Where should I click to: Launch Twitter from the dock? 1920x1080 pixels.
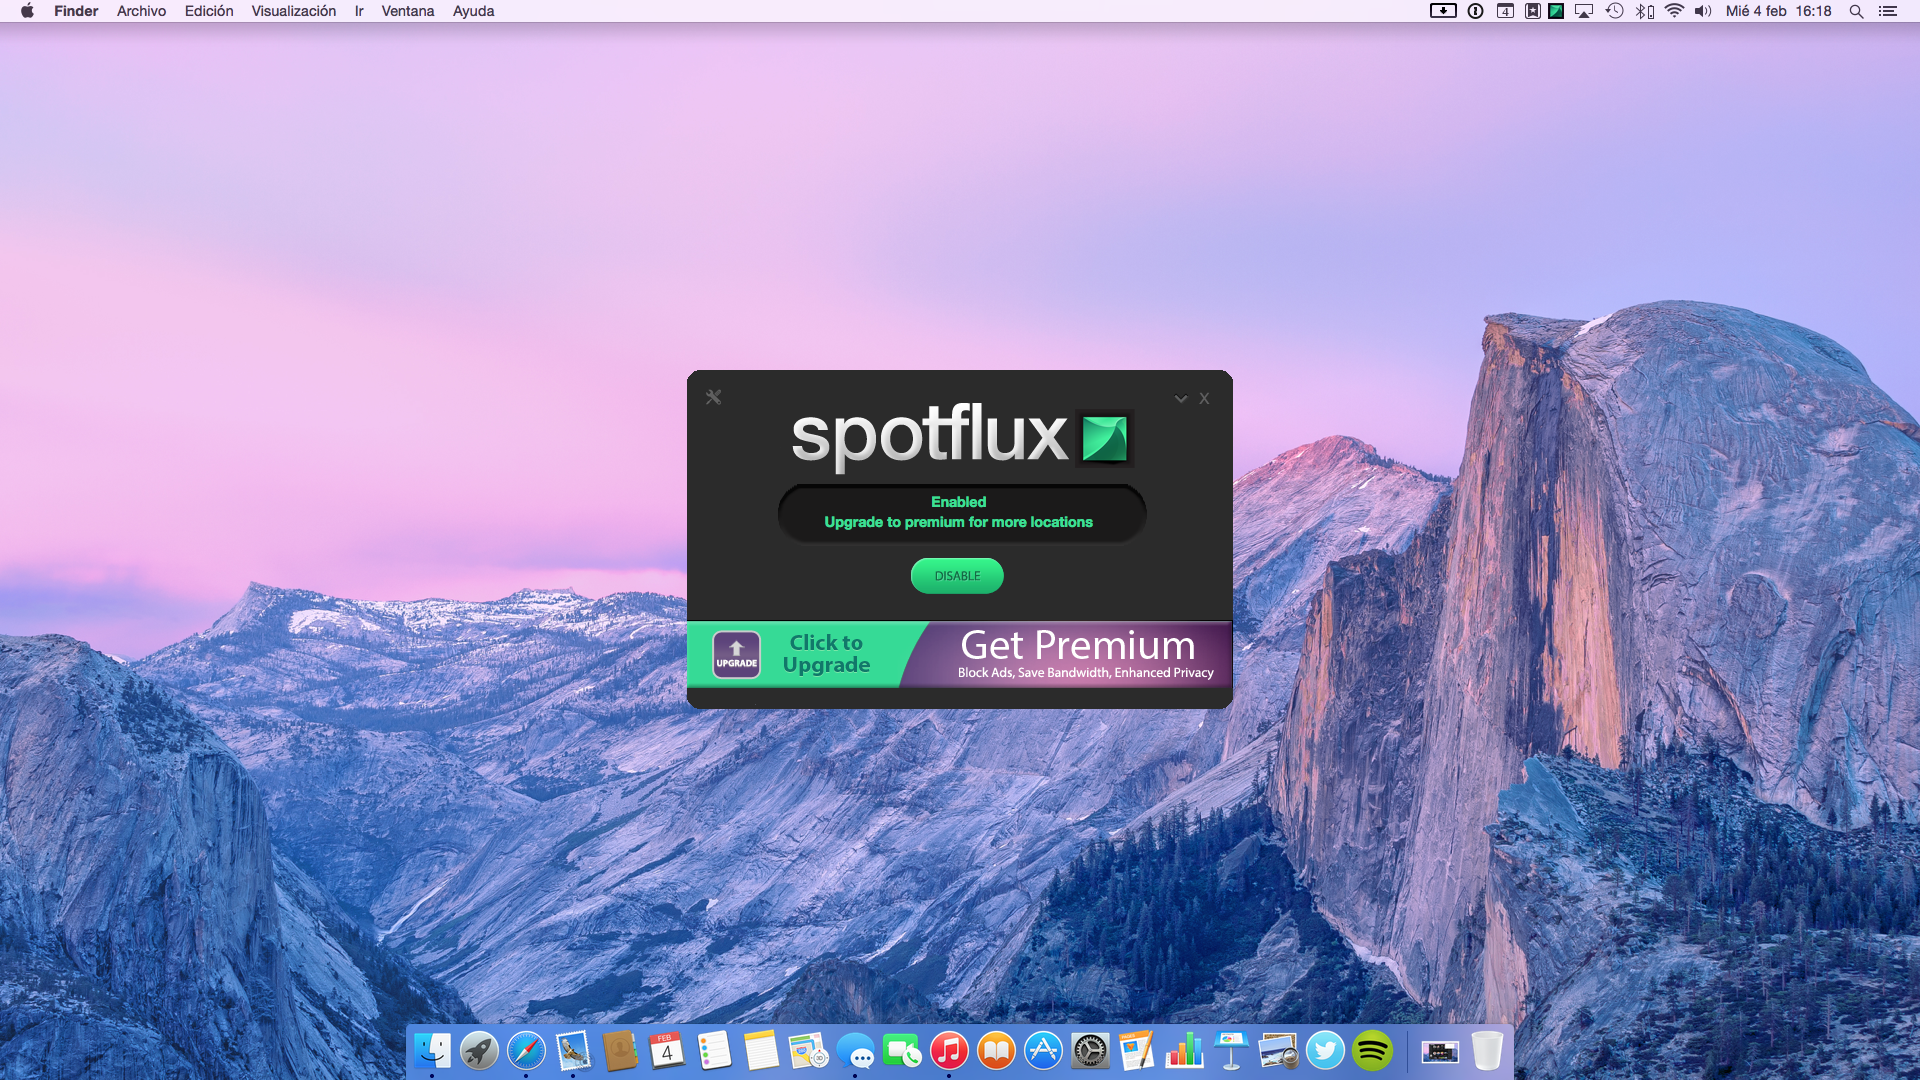(1325, 1051)
